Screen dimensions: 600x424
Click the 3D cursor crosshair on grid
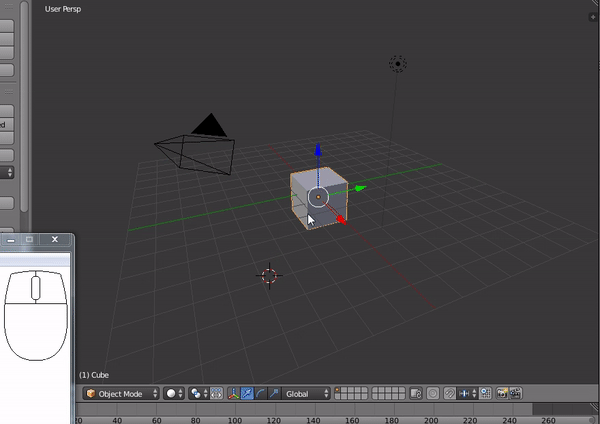(269, 275)
